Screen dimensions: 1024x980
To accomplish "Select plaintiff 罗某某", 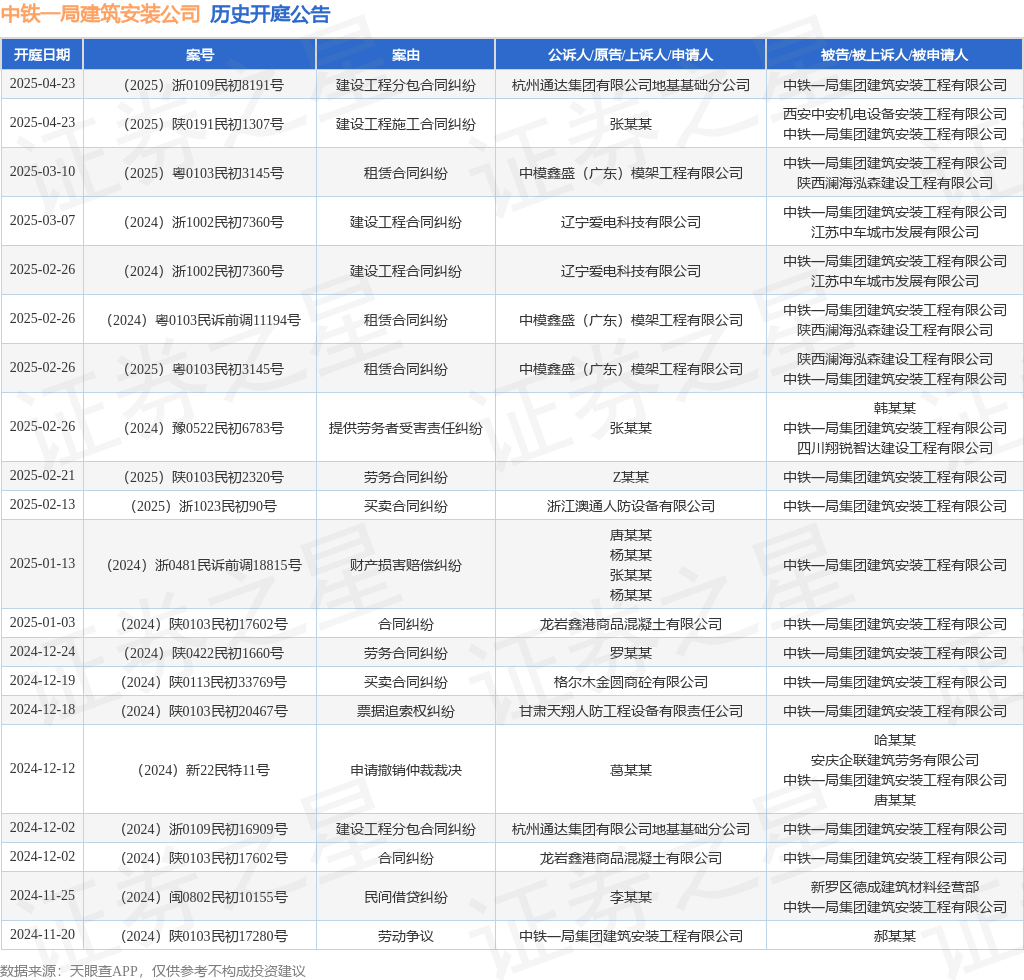I will 630,653.
